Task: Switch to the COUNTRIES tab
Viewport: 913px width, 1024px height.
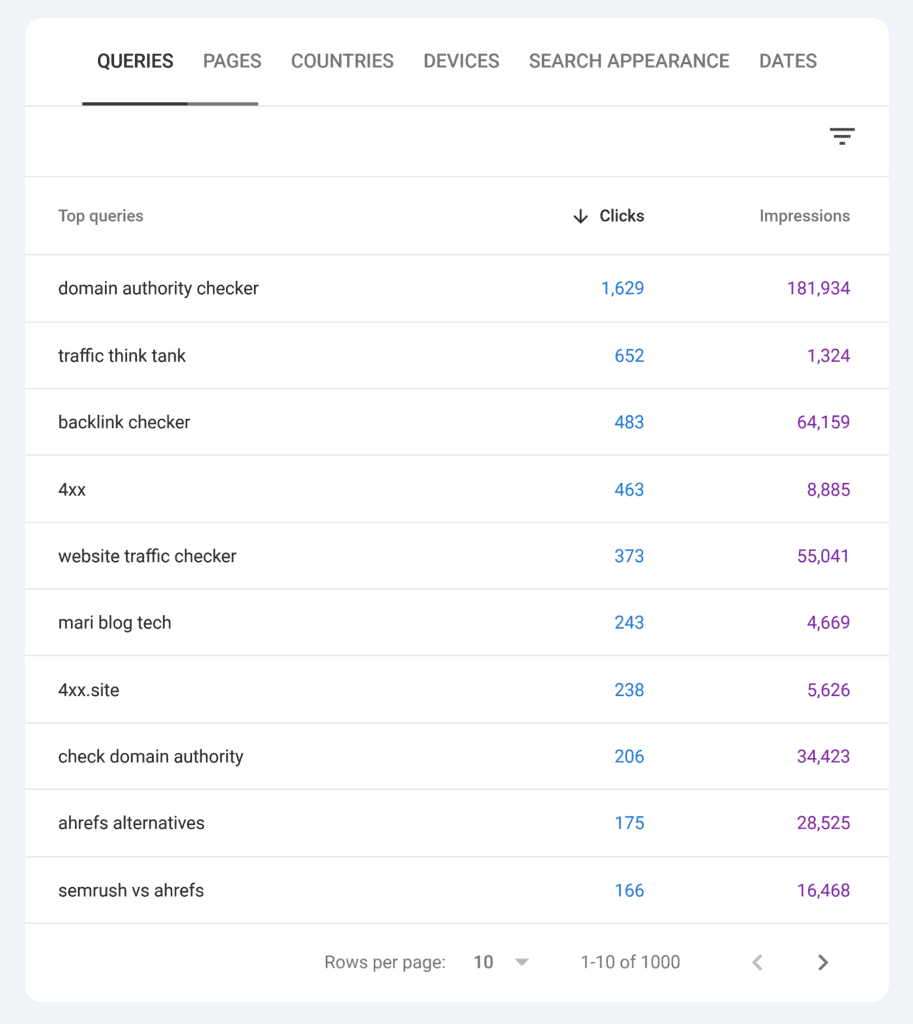Action: [x=342, y=61]
